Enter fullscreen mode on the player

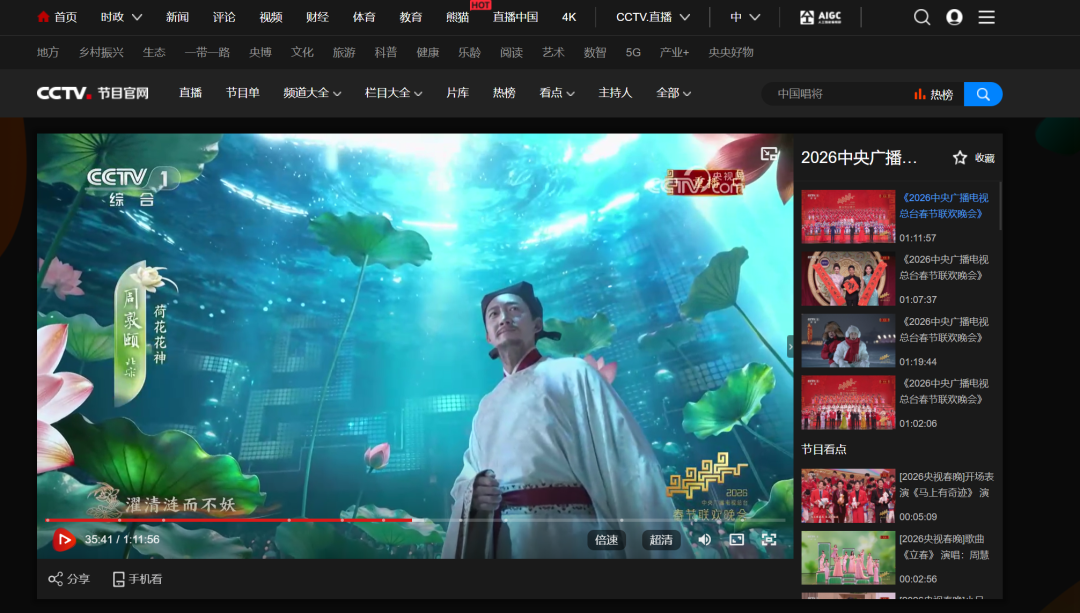coord(769,539)
